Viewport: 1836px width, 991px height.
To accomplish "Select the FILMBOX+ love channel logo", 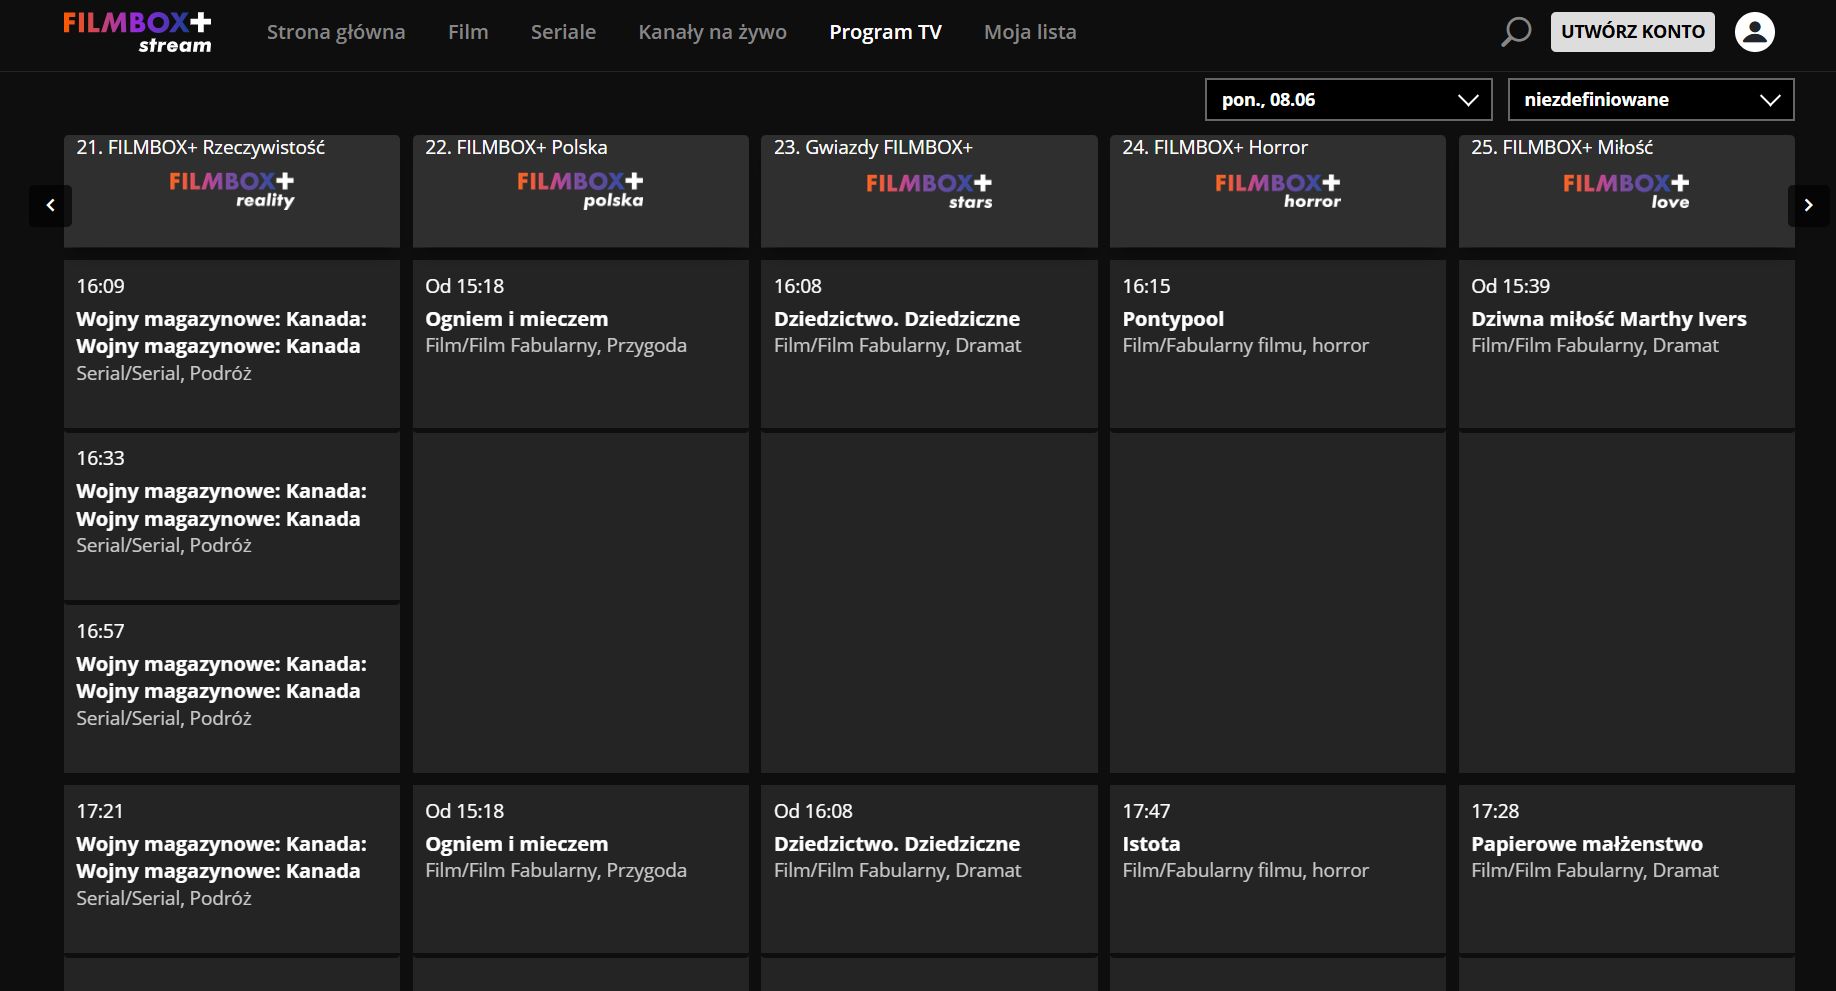I will tap(1626, 190).
